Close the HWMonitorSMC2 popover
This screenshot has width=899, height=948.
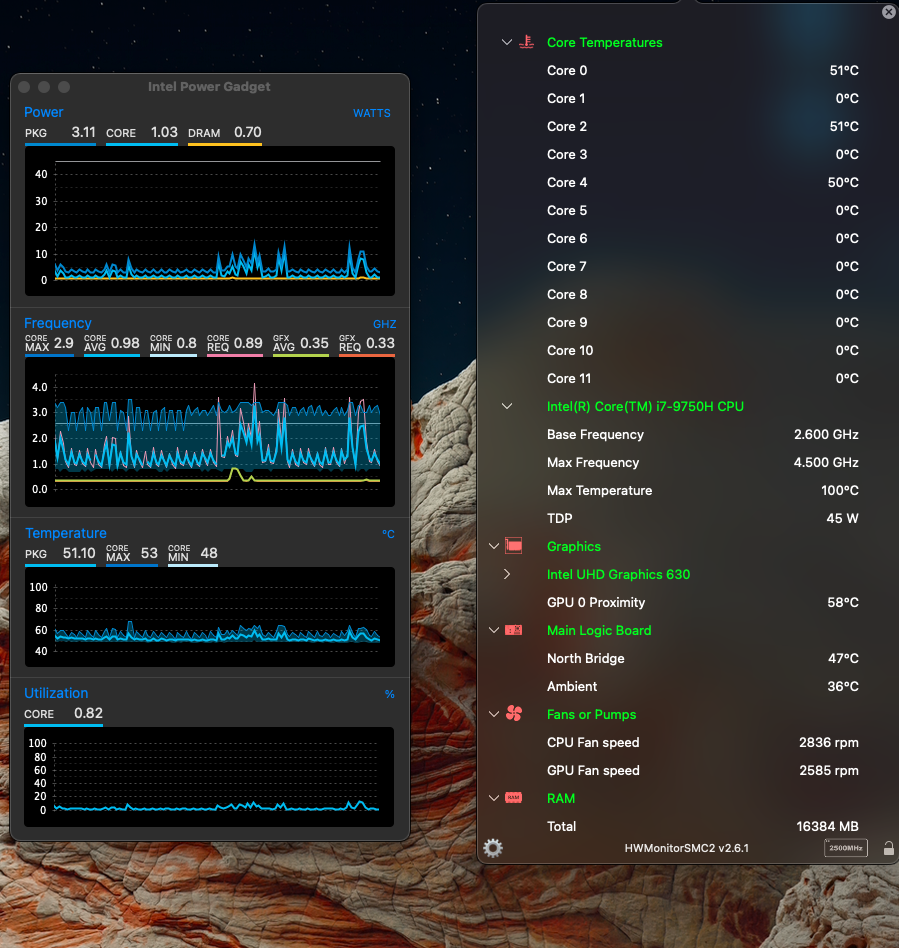[889, 12]
